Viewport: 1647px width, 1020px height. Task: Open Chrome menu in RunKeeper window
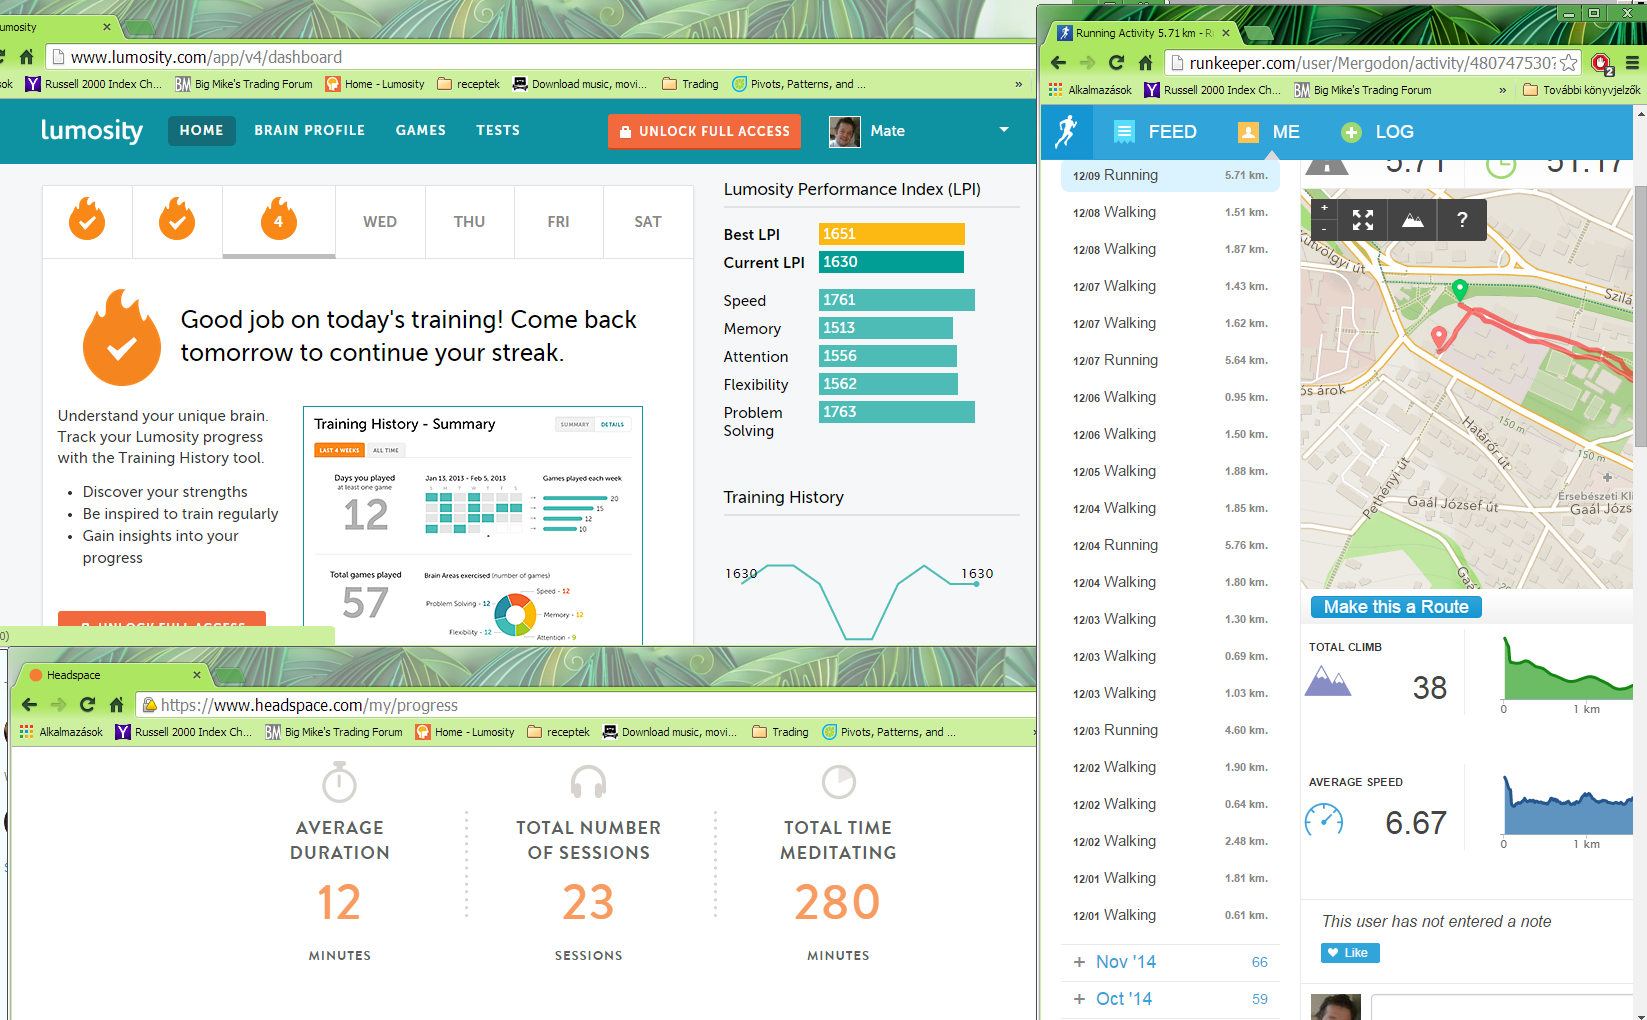point(1631,63)
